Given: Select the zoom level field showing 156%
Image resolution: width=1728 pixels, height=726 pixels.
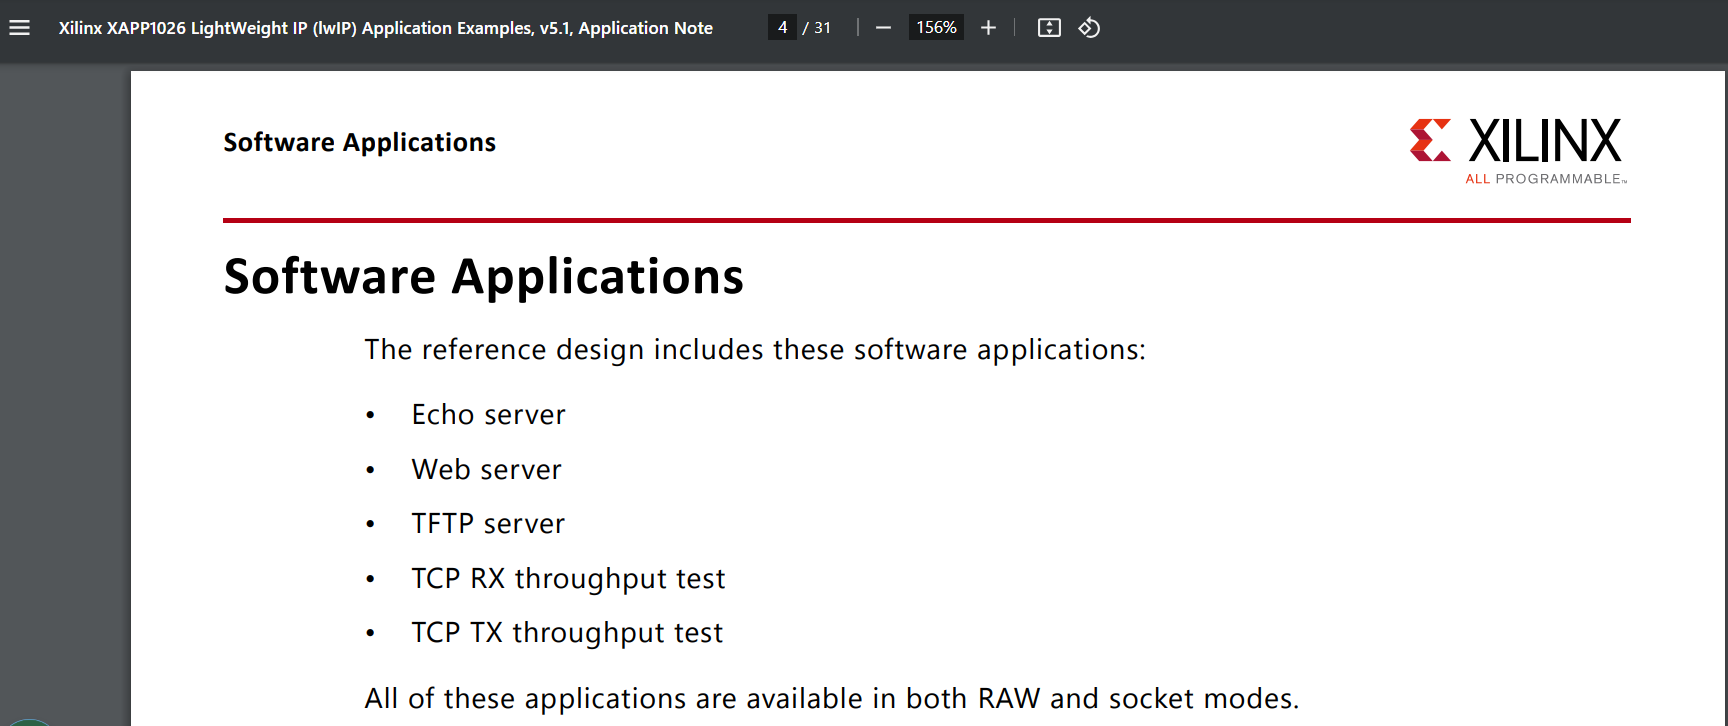Looking at the screenshot, I should pyautogui.click(x=936, y=28).
